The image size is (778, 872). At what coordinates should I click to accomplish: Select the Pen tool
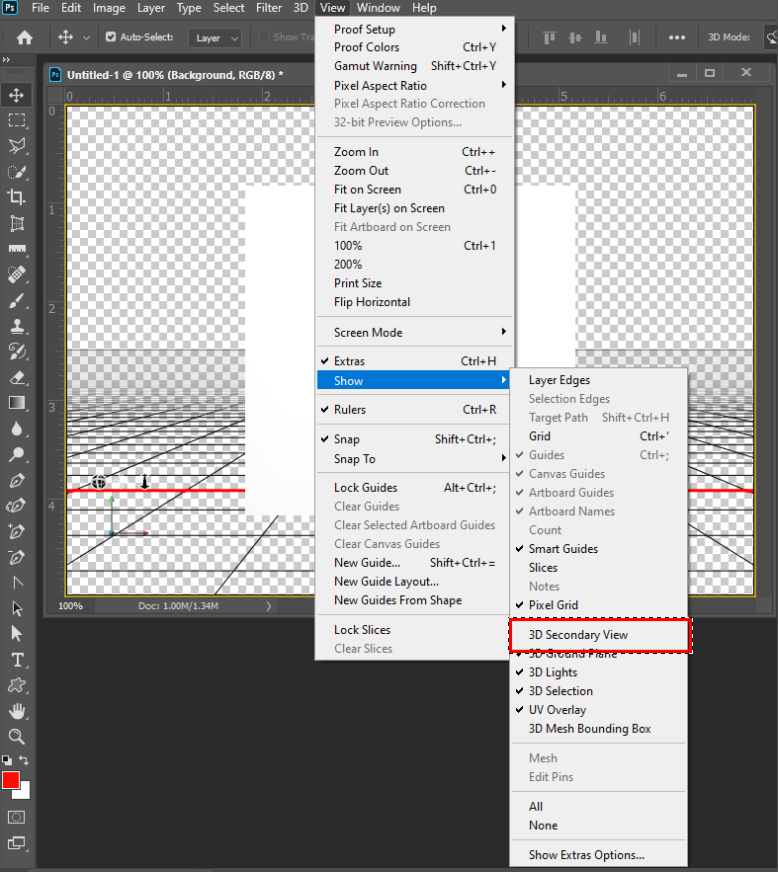click(x=17, y=481)
